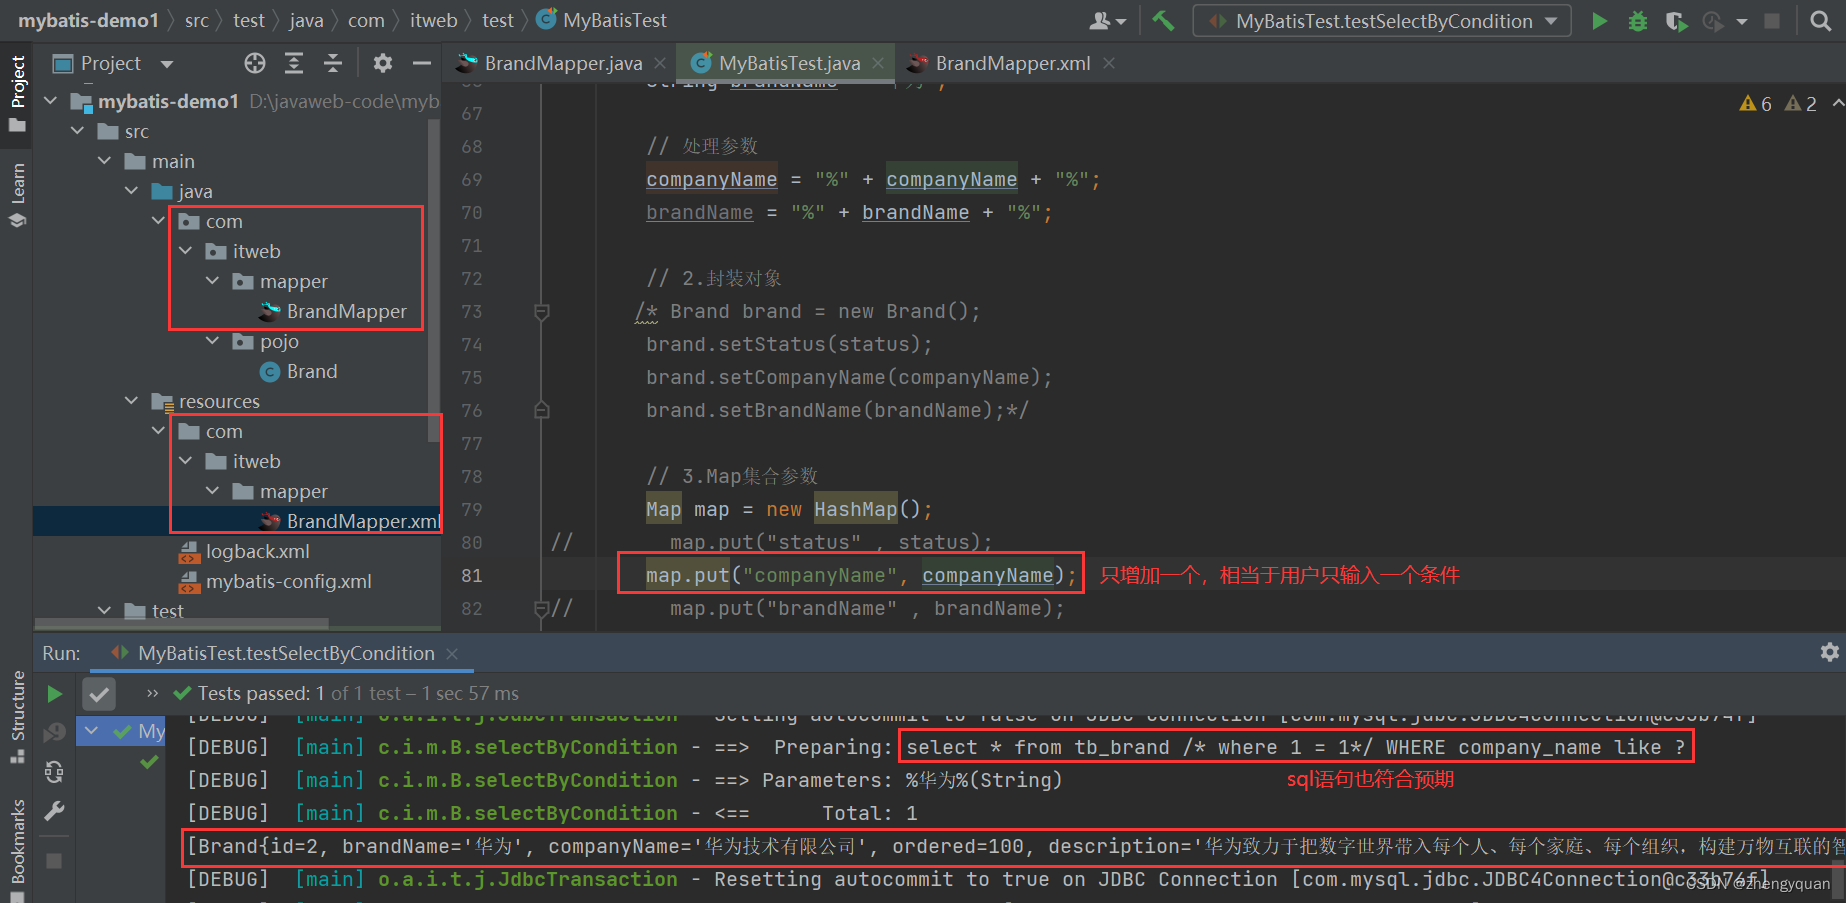Click the Build project hammer icon

tap(1163, 21)
